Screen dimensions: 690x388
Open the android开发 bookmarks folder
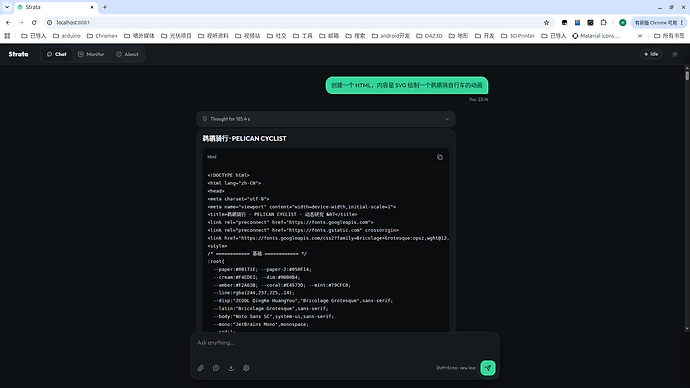pos(391,36)
